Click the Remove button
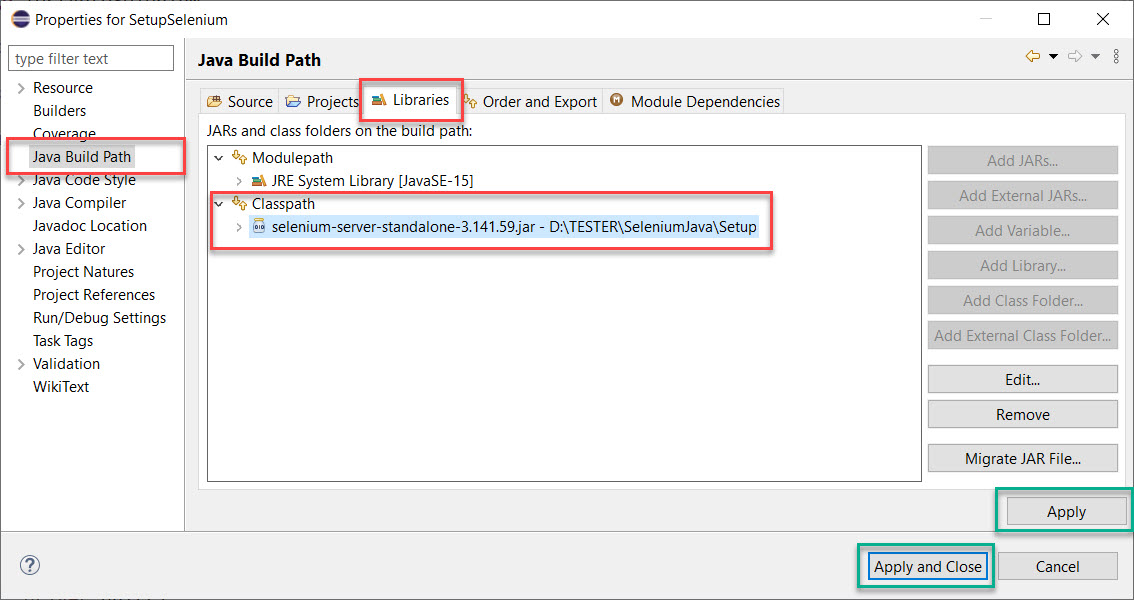1134x600 pixels. point(1023,414)
